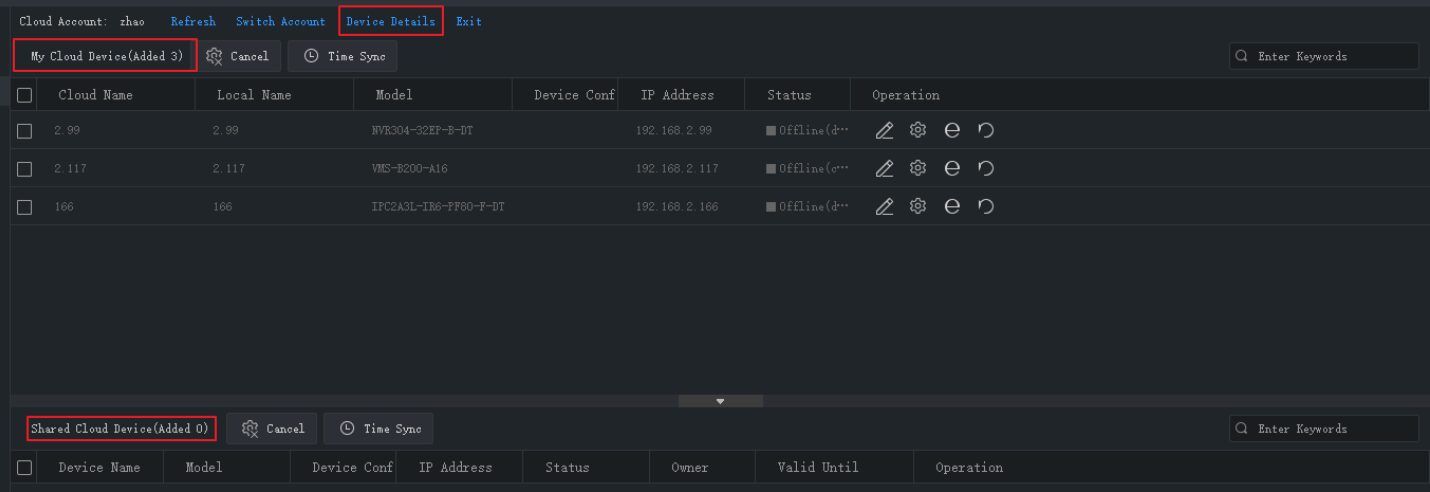
Task: Click the edit pencil icon for device 2.99
Action: pos(884,131)
